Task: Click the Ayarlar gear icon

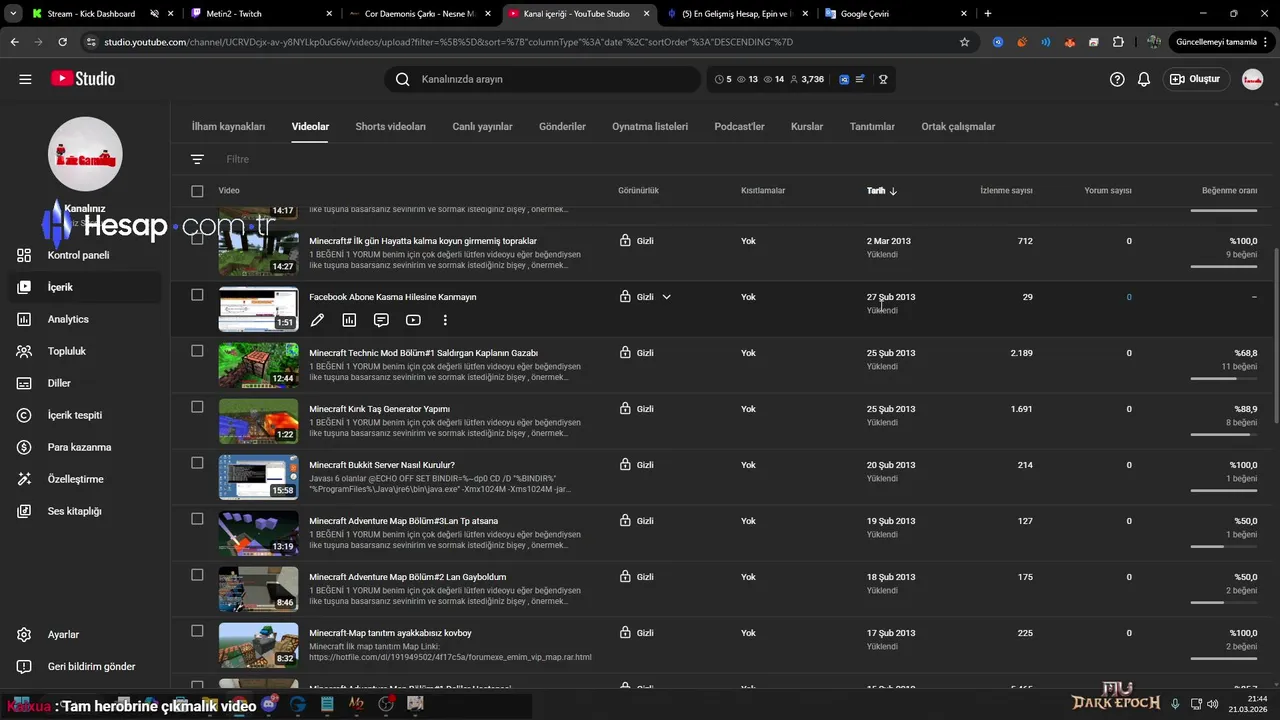Action: point(24,635)
